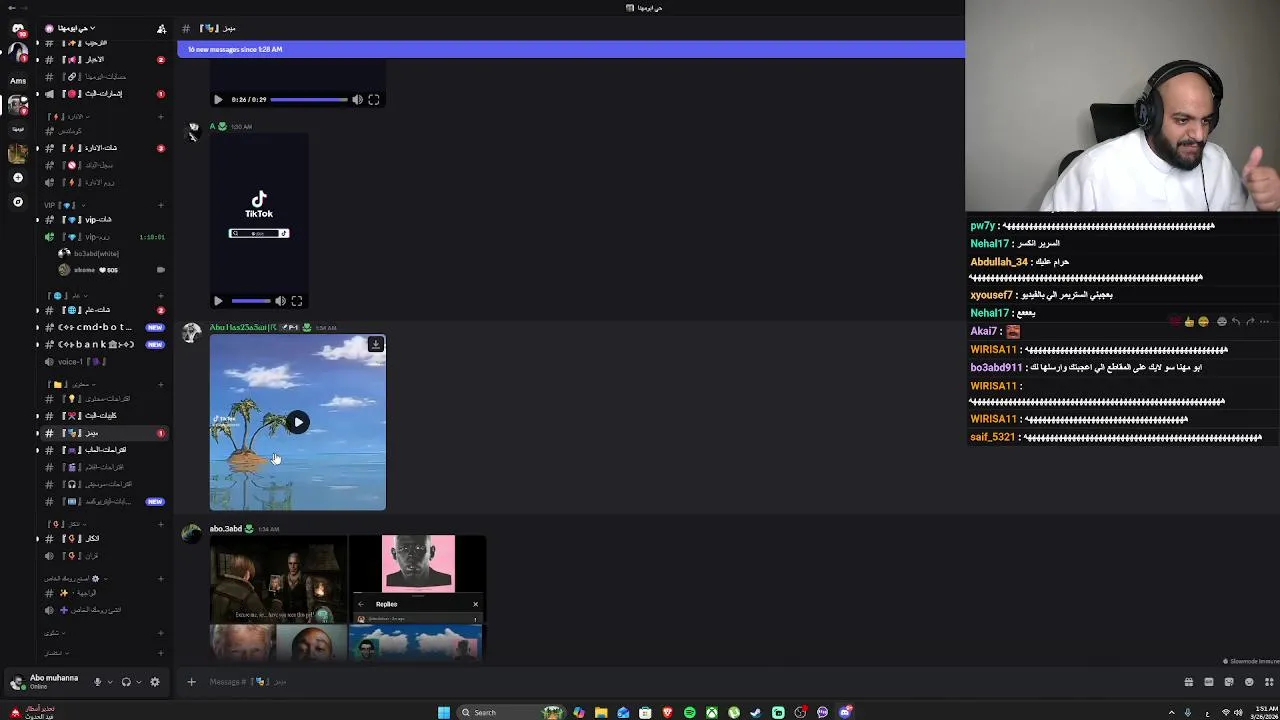Collapse the VIP channel category
This screenshot has width=1280, height=720.
[65, 205]
